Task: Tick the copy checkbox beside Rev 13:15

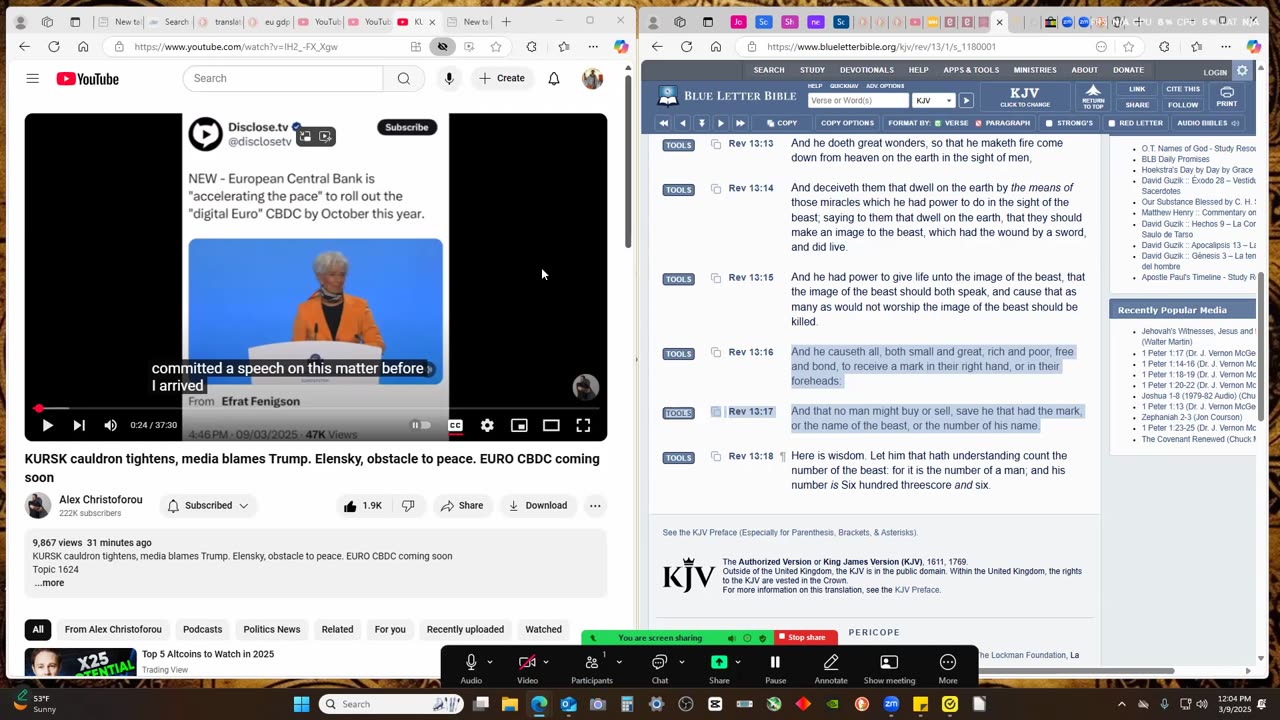Action: (x=716, y=278)
